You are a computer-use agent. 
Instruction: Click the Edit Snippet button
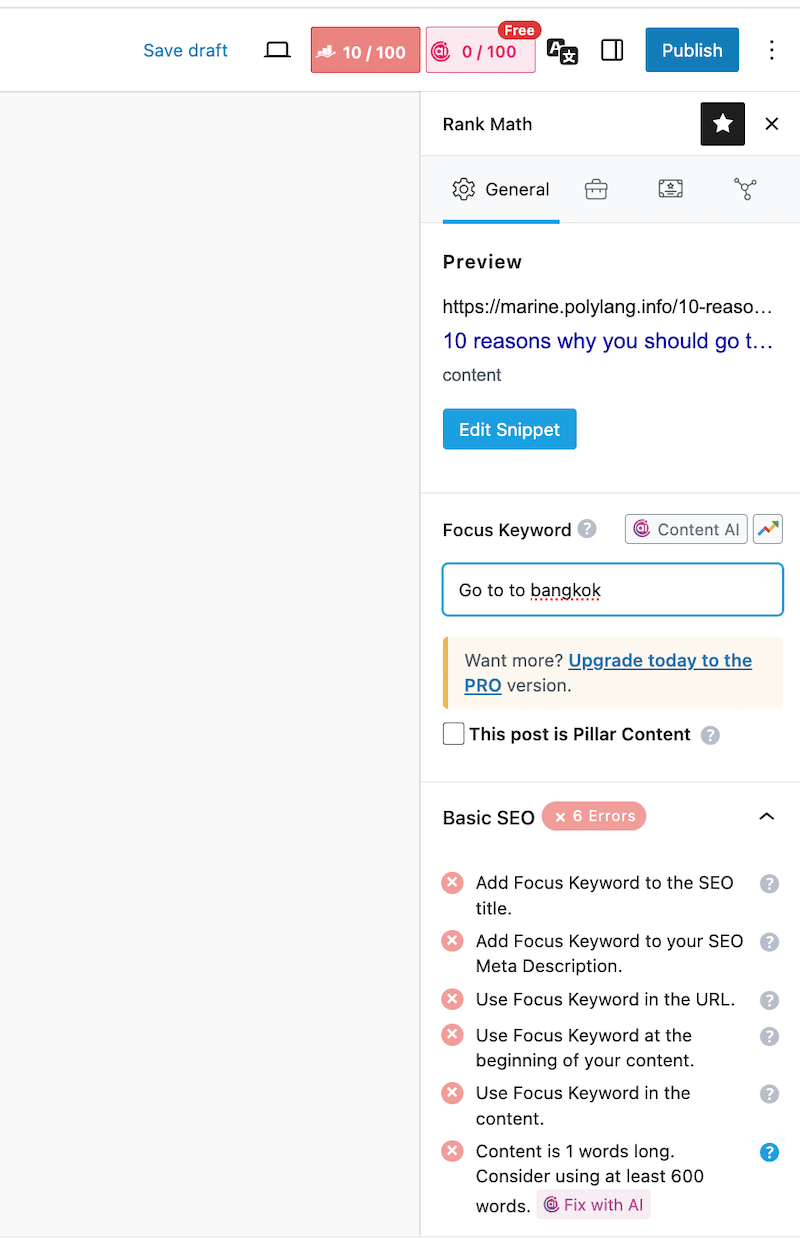(509, 429)
